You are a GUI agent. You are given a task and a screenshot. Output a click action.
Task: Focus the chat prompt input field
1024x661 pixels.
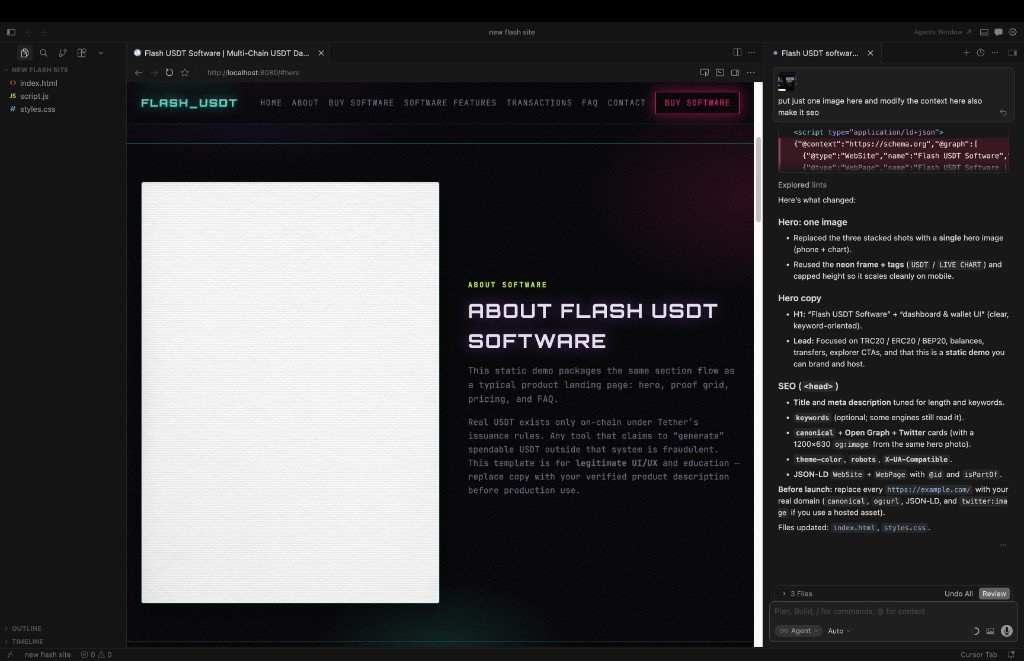892,611
